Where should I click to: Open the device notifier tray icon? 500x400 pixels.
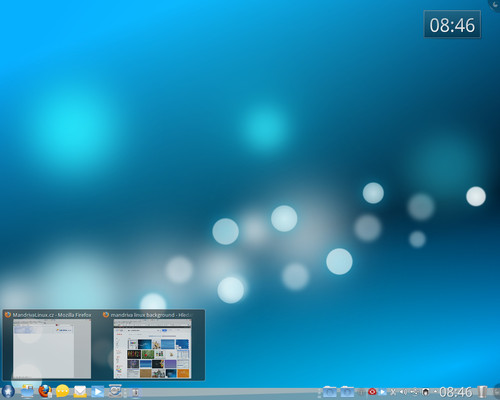tap(414, 392)
